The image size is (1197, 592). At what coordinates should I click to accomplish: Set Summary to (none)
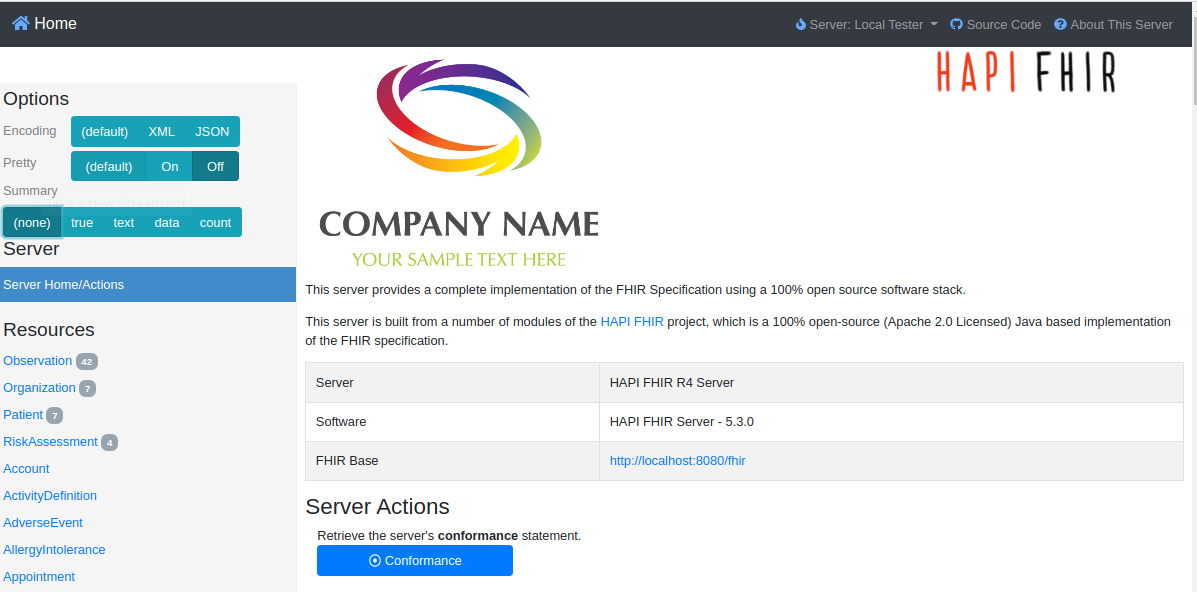tap(32, 222)
